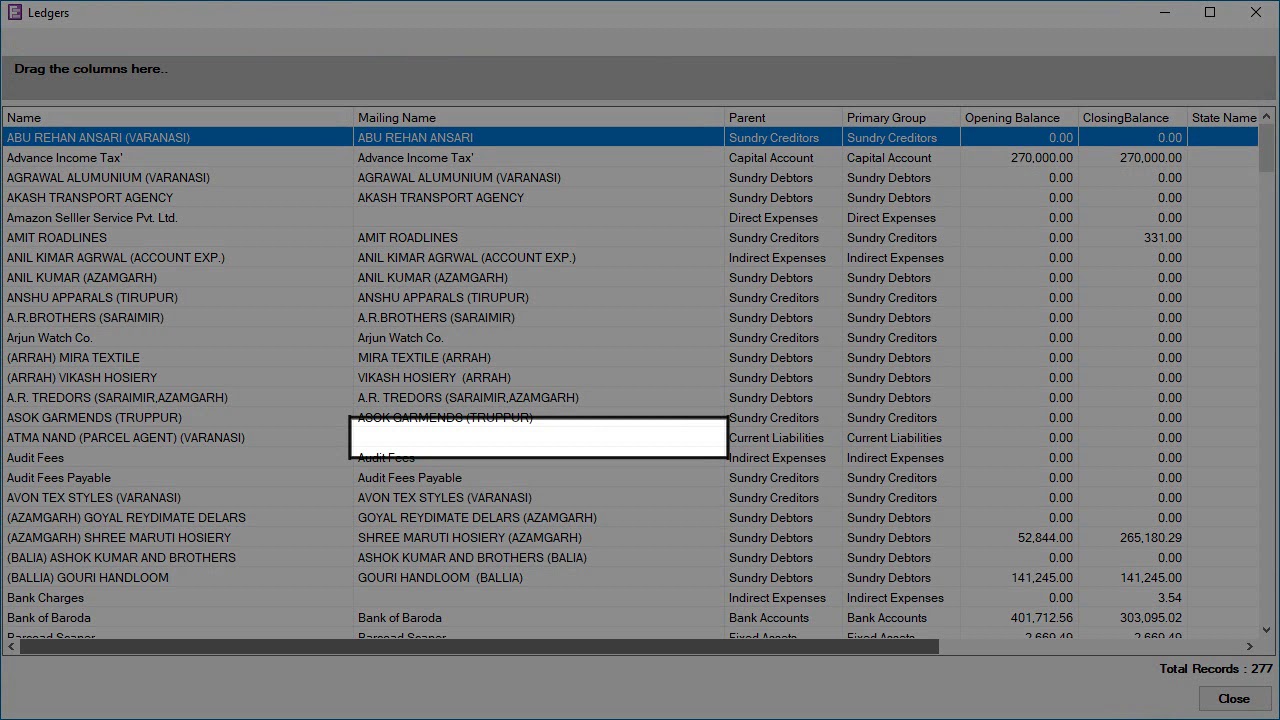Click the Close button

coord(1233,699)
